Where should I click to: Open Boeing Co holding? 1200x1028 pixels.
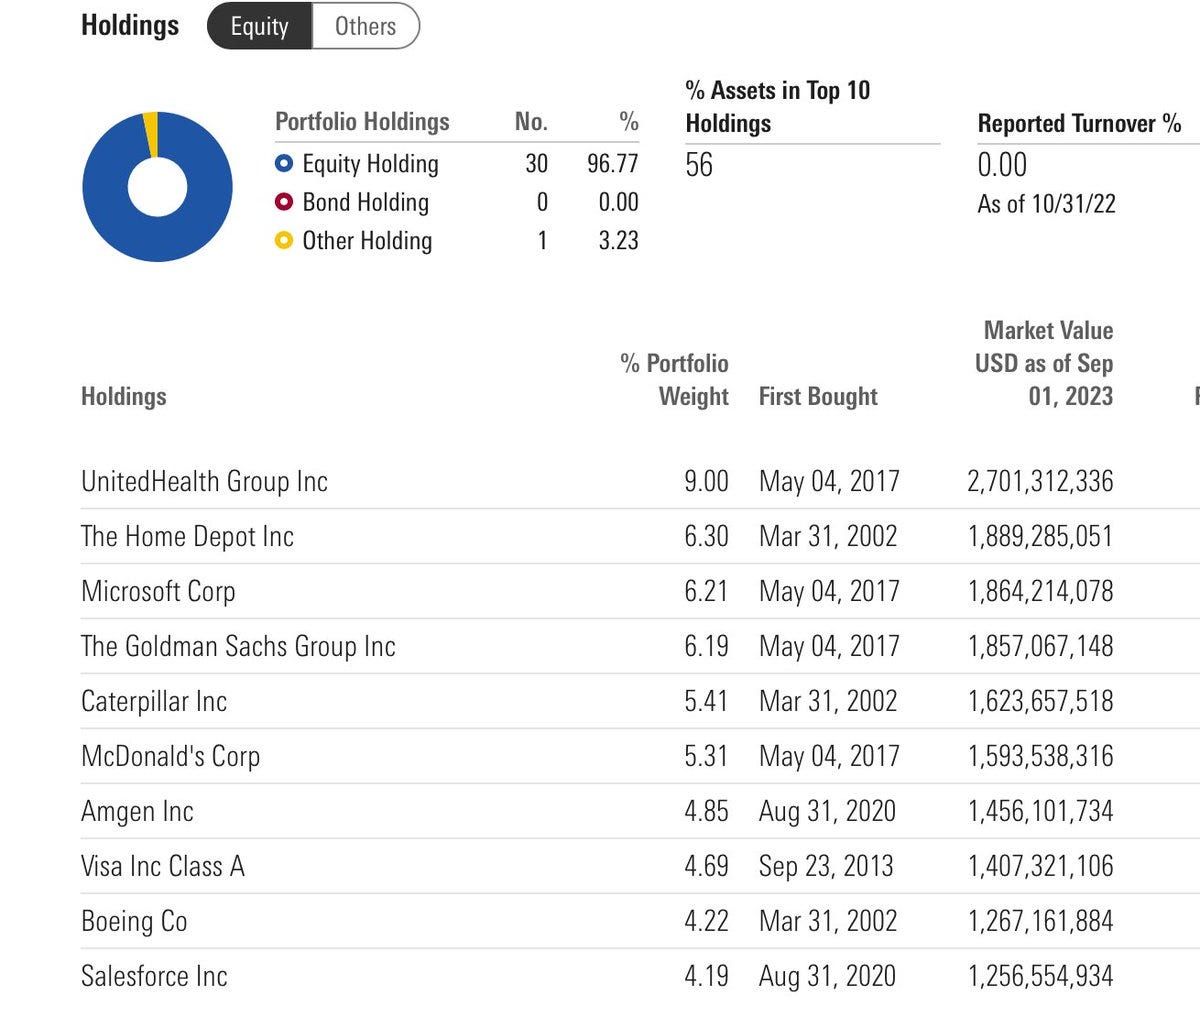tap(134, 921)
